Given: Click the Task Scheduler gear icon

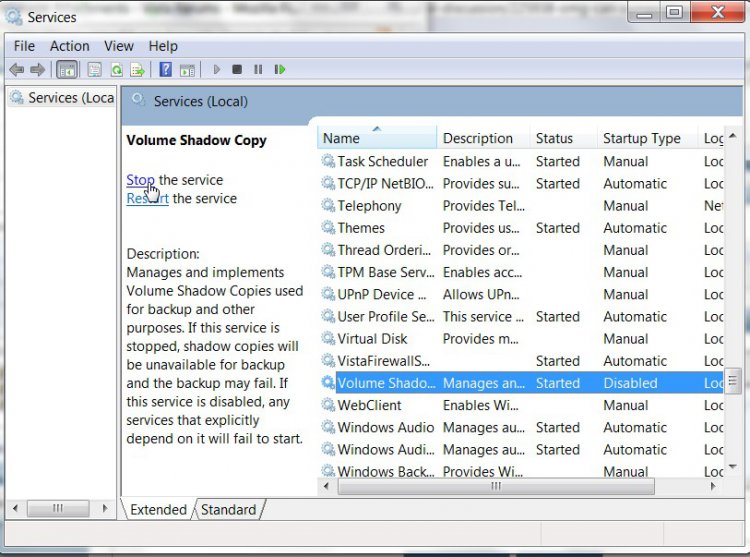Looking at the screenshot, I should (328, 161).
